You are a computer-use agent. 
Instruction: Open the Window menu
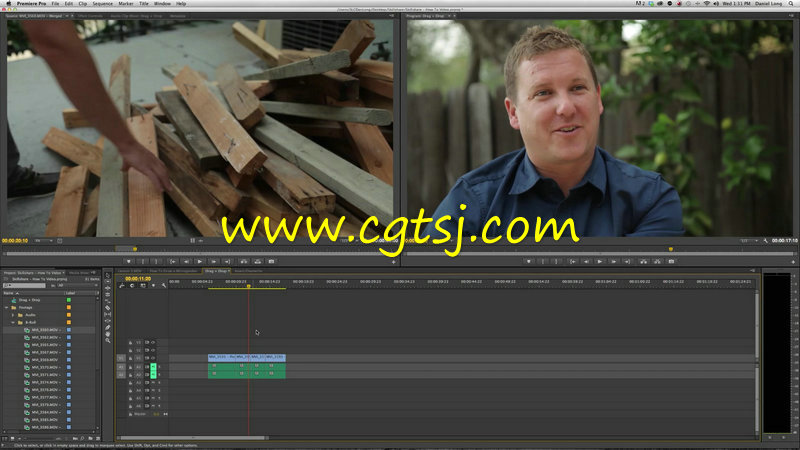pos(162,4)
